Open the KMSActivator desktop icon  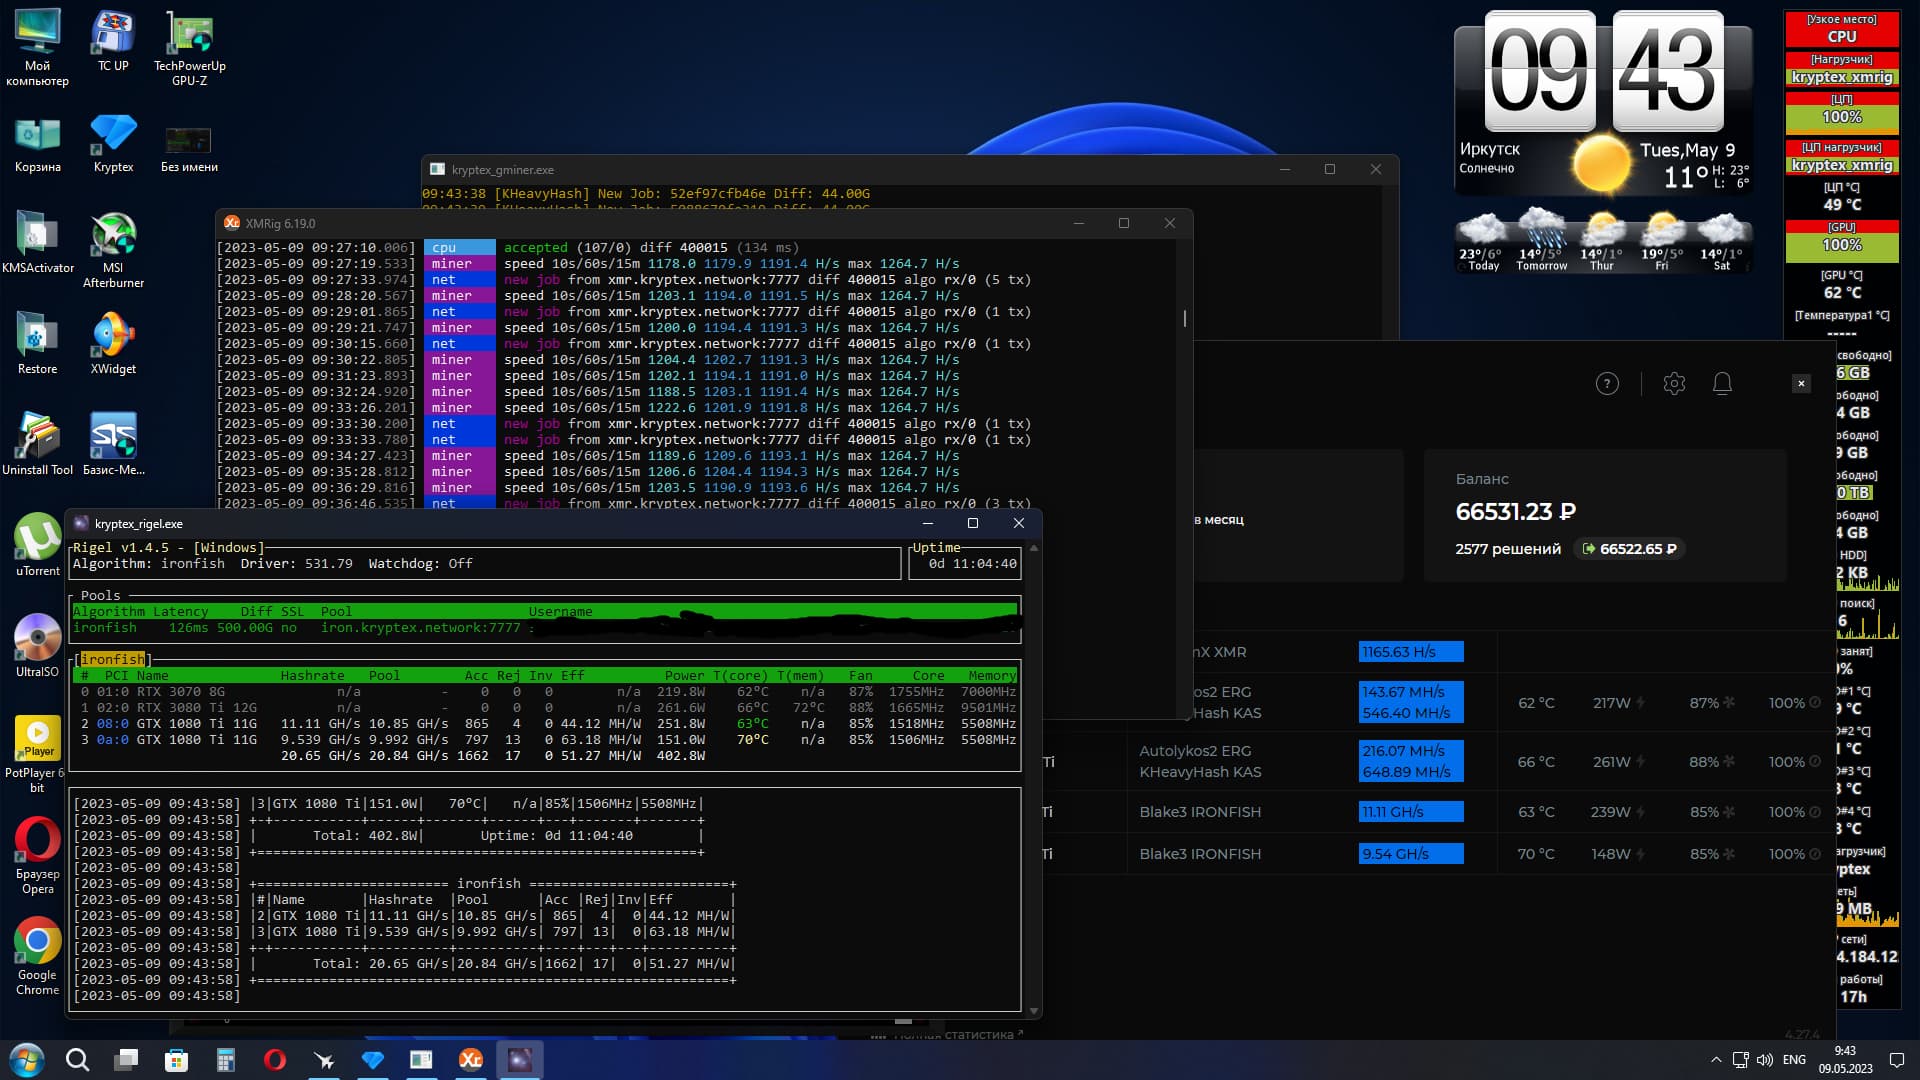(x=37, y=242)
